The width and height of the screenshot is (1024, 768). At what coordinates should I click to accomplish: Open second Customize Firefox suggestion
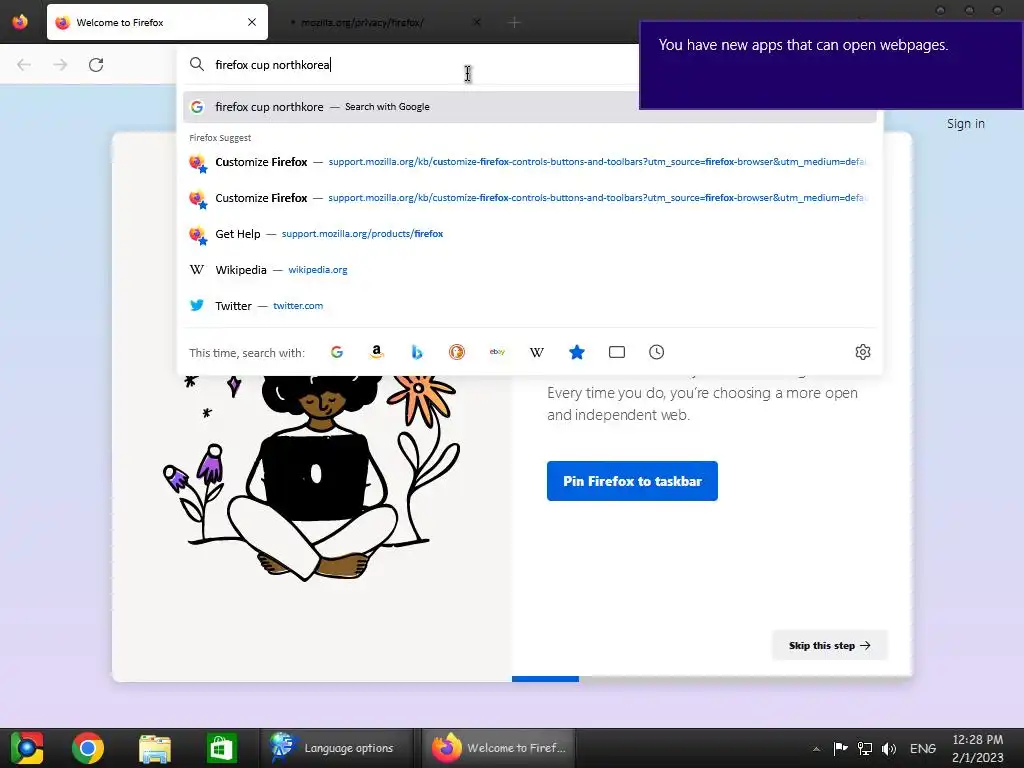(x=530, y=198)
